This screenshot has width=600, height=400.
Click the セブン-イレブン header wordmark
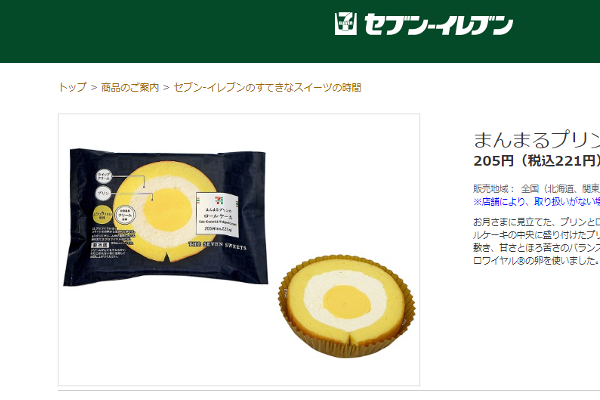[x=438, y=24]
